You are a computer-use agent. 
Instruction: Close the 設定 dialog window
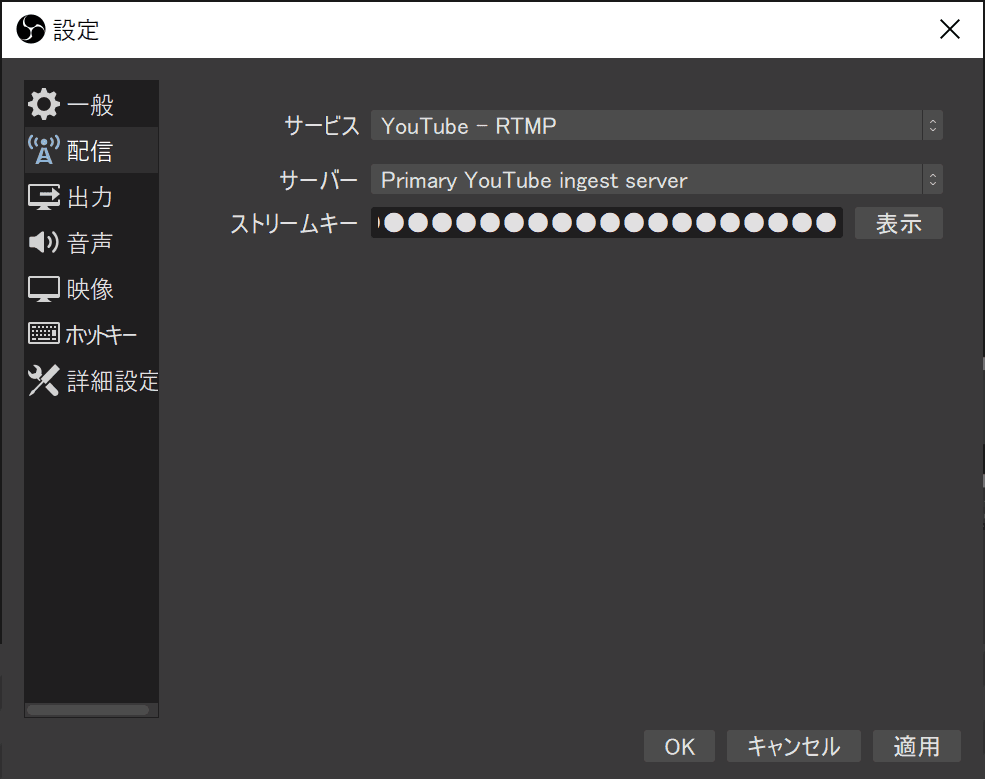[949, 29]
